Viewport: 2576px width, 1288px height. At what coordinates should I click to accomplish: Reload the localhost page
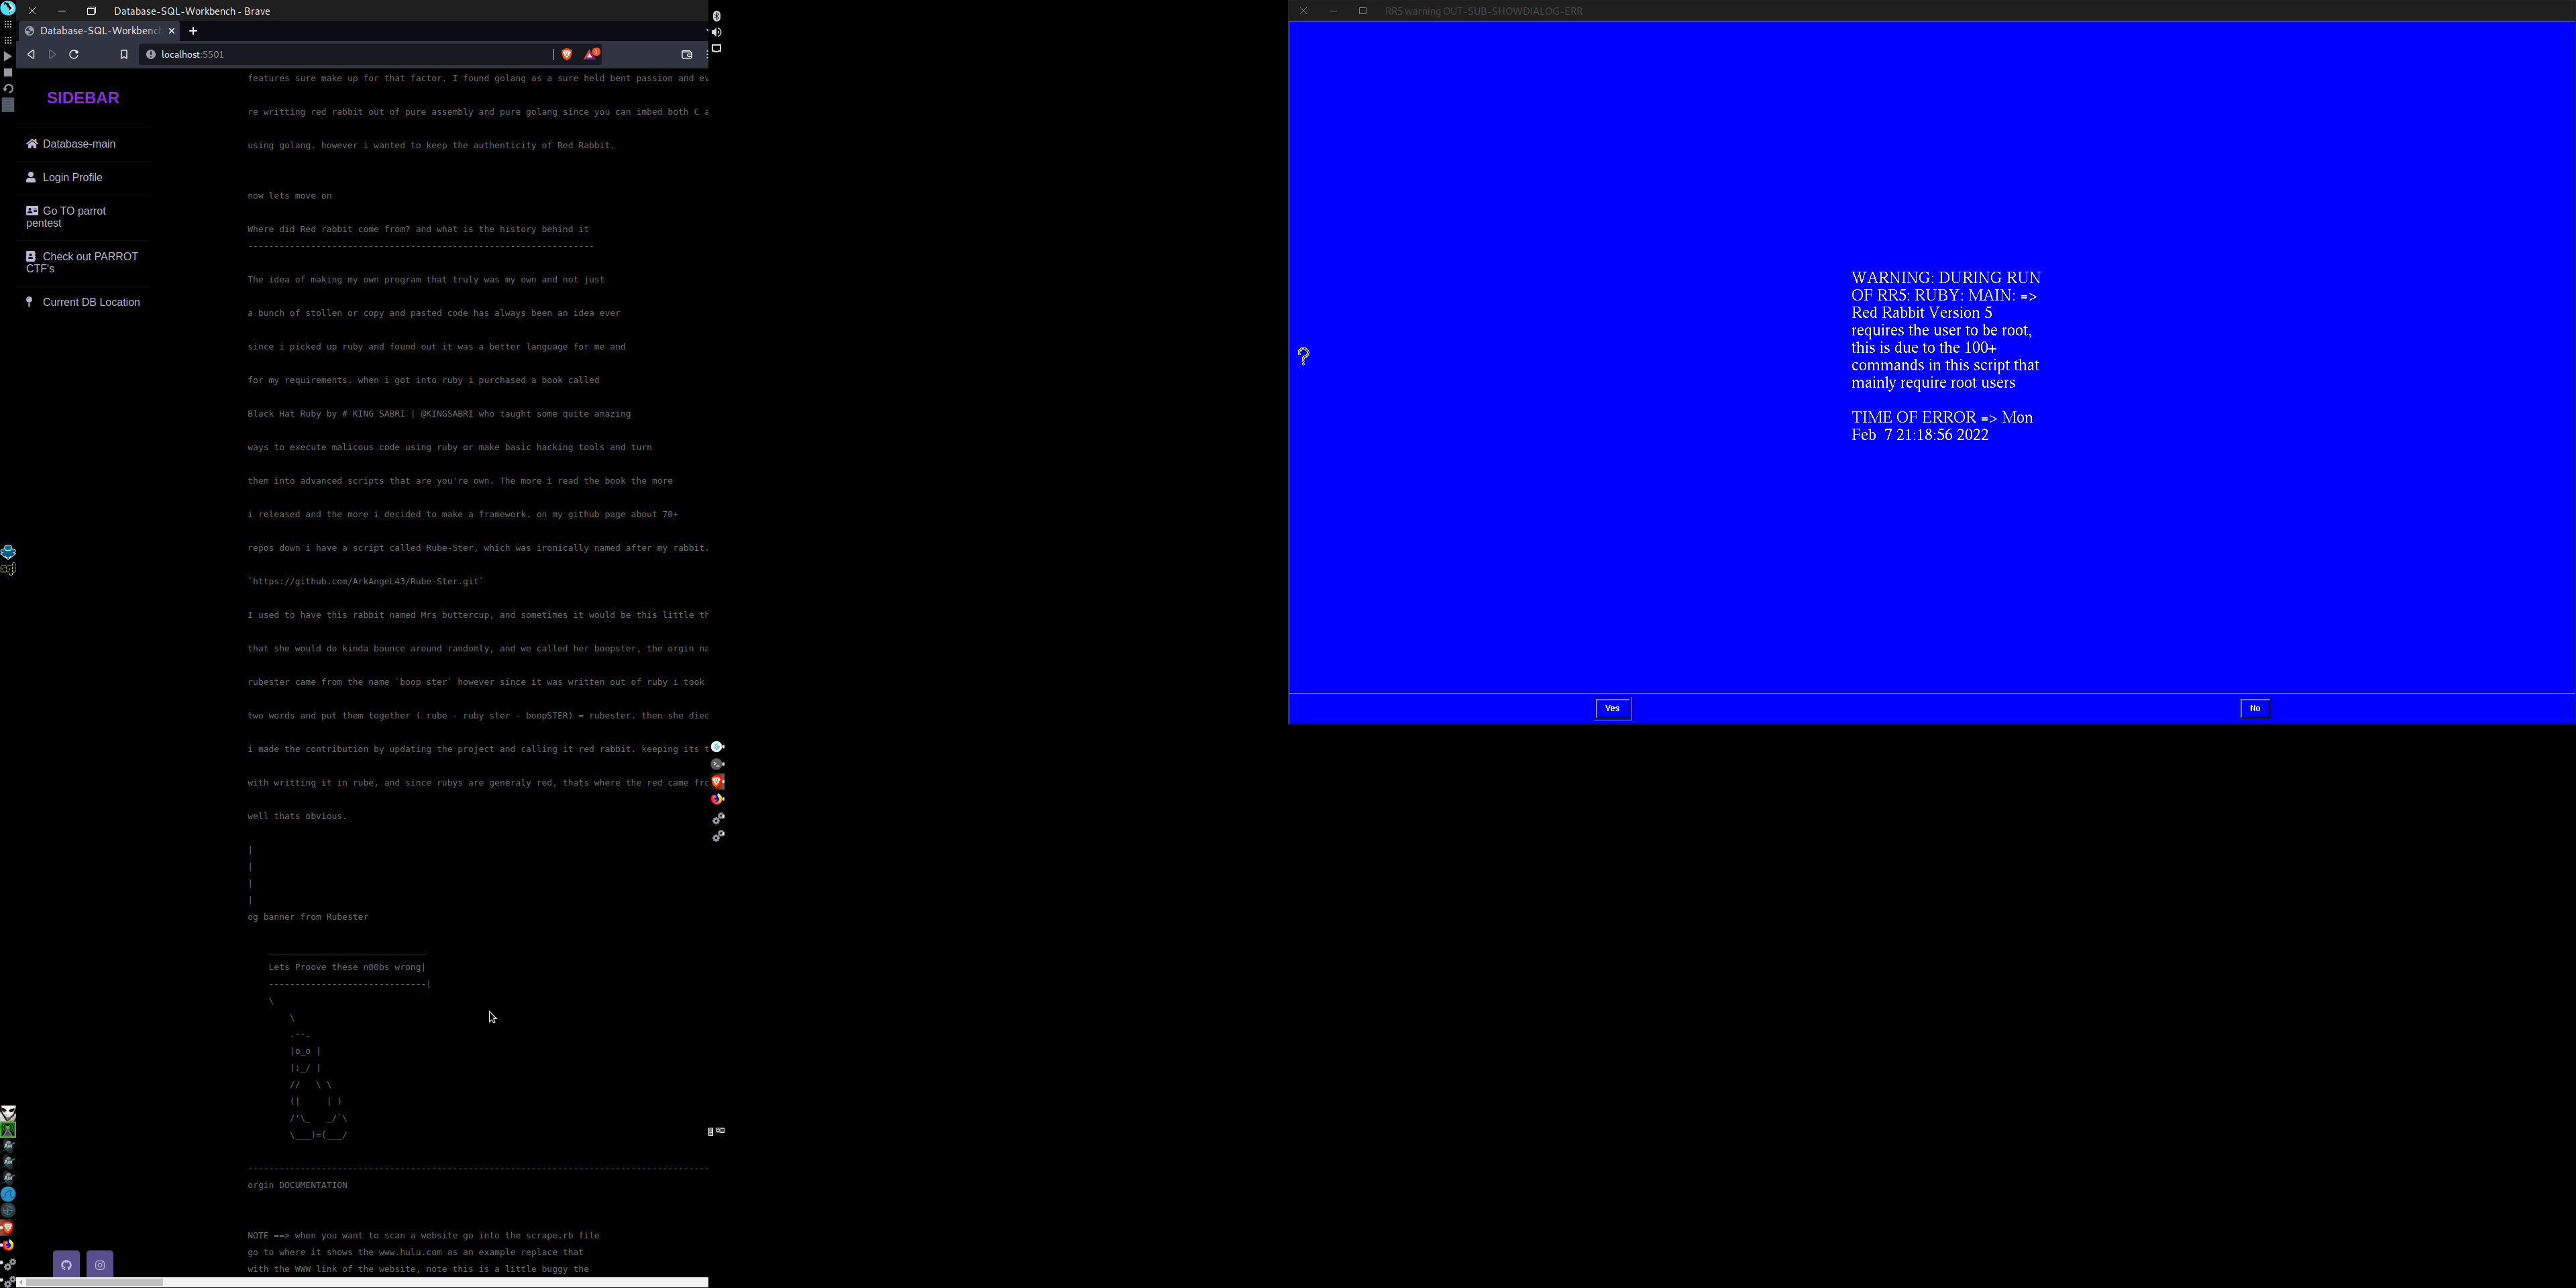(74, 55)
